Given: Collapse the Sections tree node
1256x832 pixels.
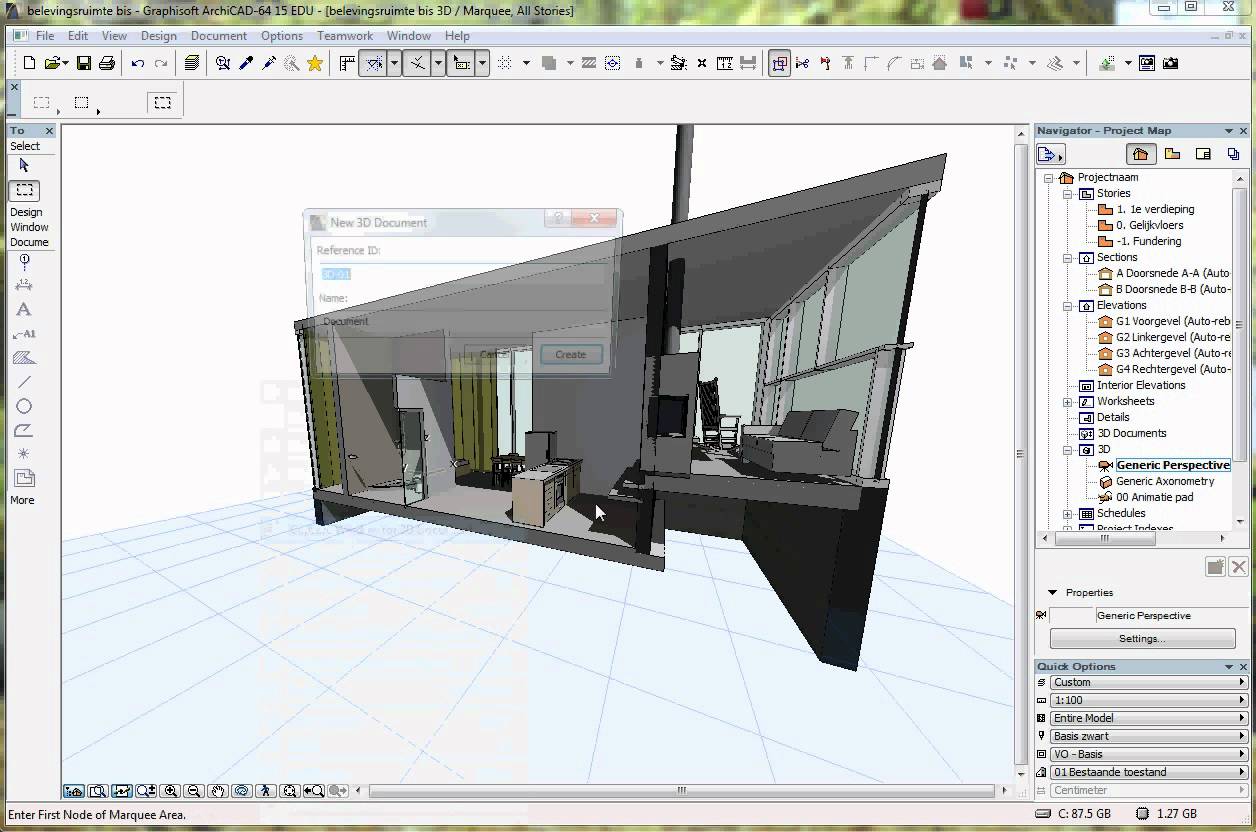Looking at the screenshot, I should (1067, 258).
